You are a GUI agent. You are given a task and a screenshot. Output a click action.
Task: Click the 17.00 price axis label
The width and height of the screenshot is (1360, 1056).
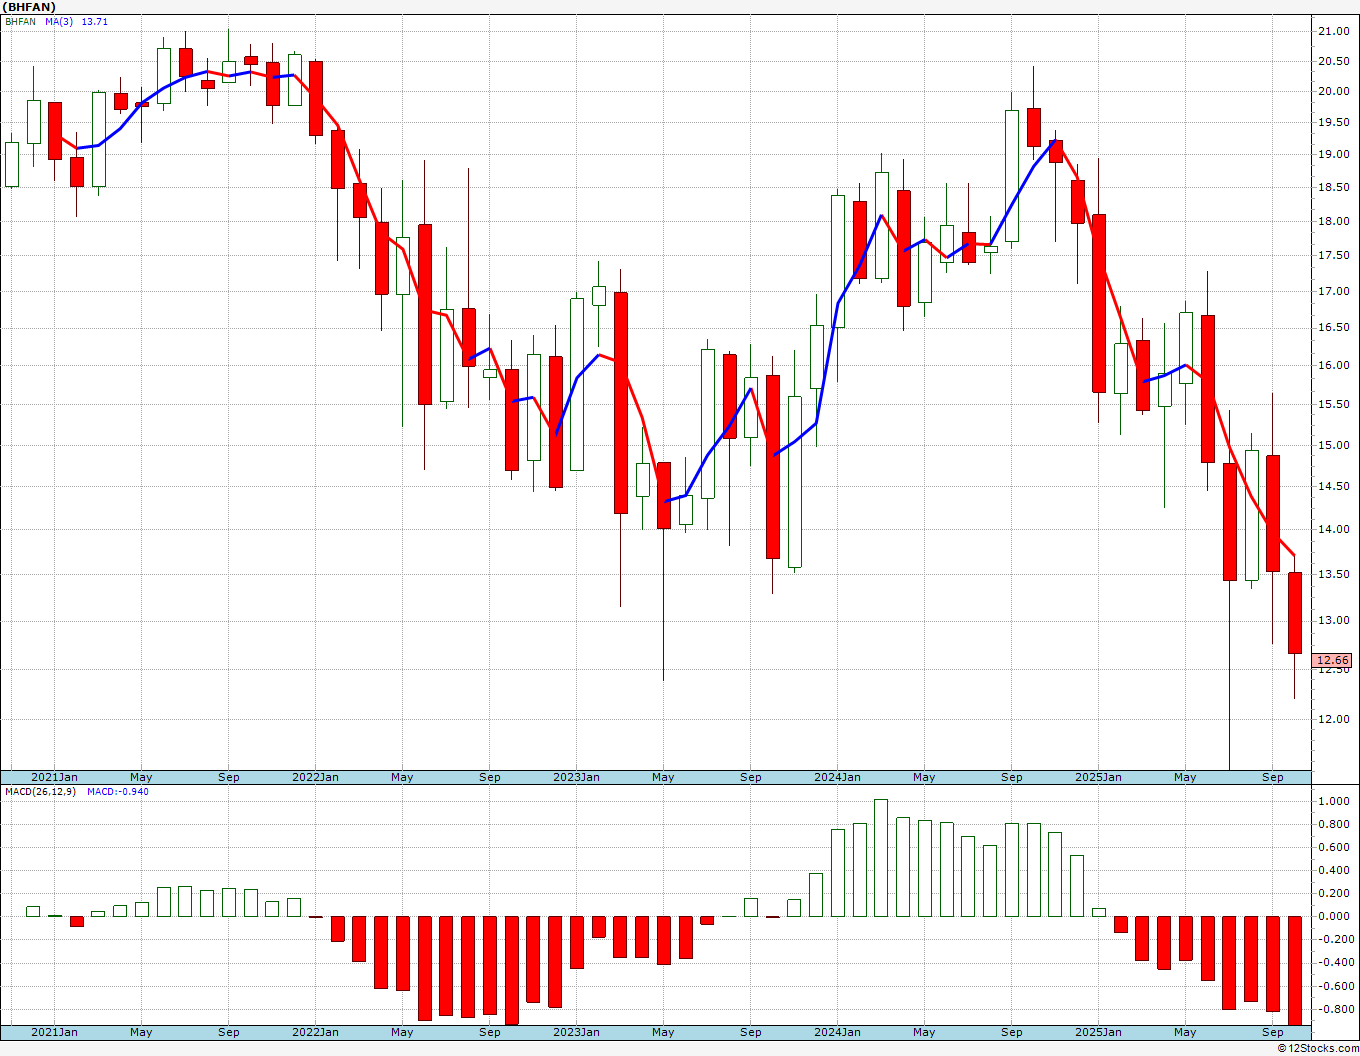coord(1333,292)
